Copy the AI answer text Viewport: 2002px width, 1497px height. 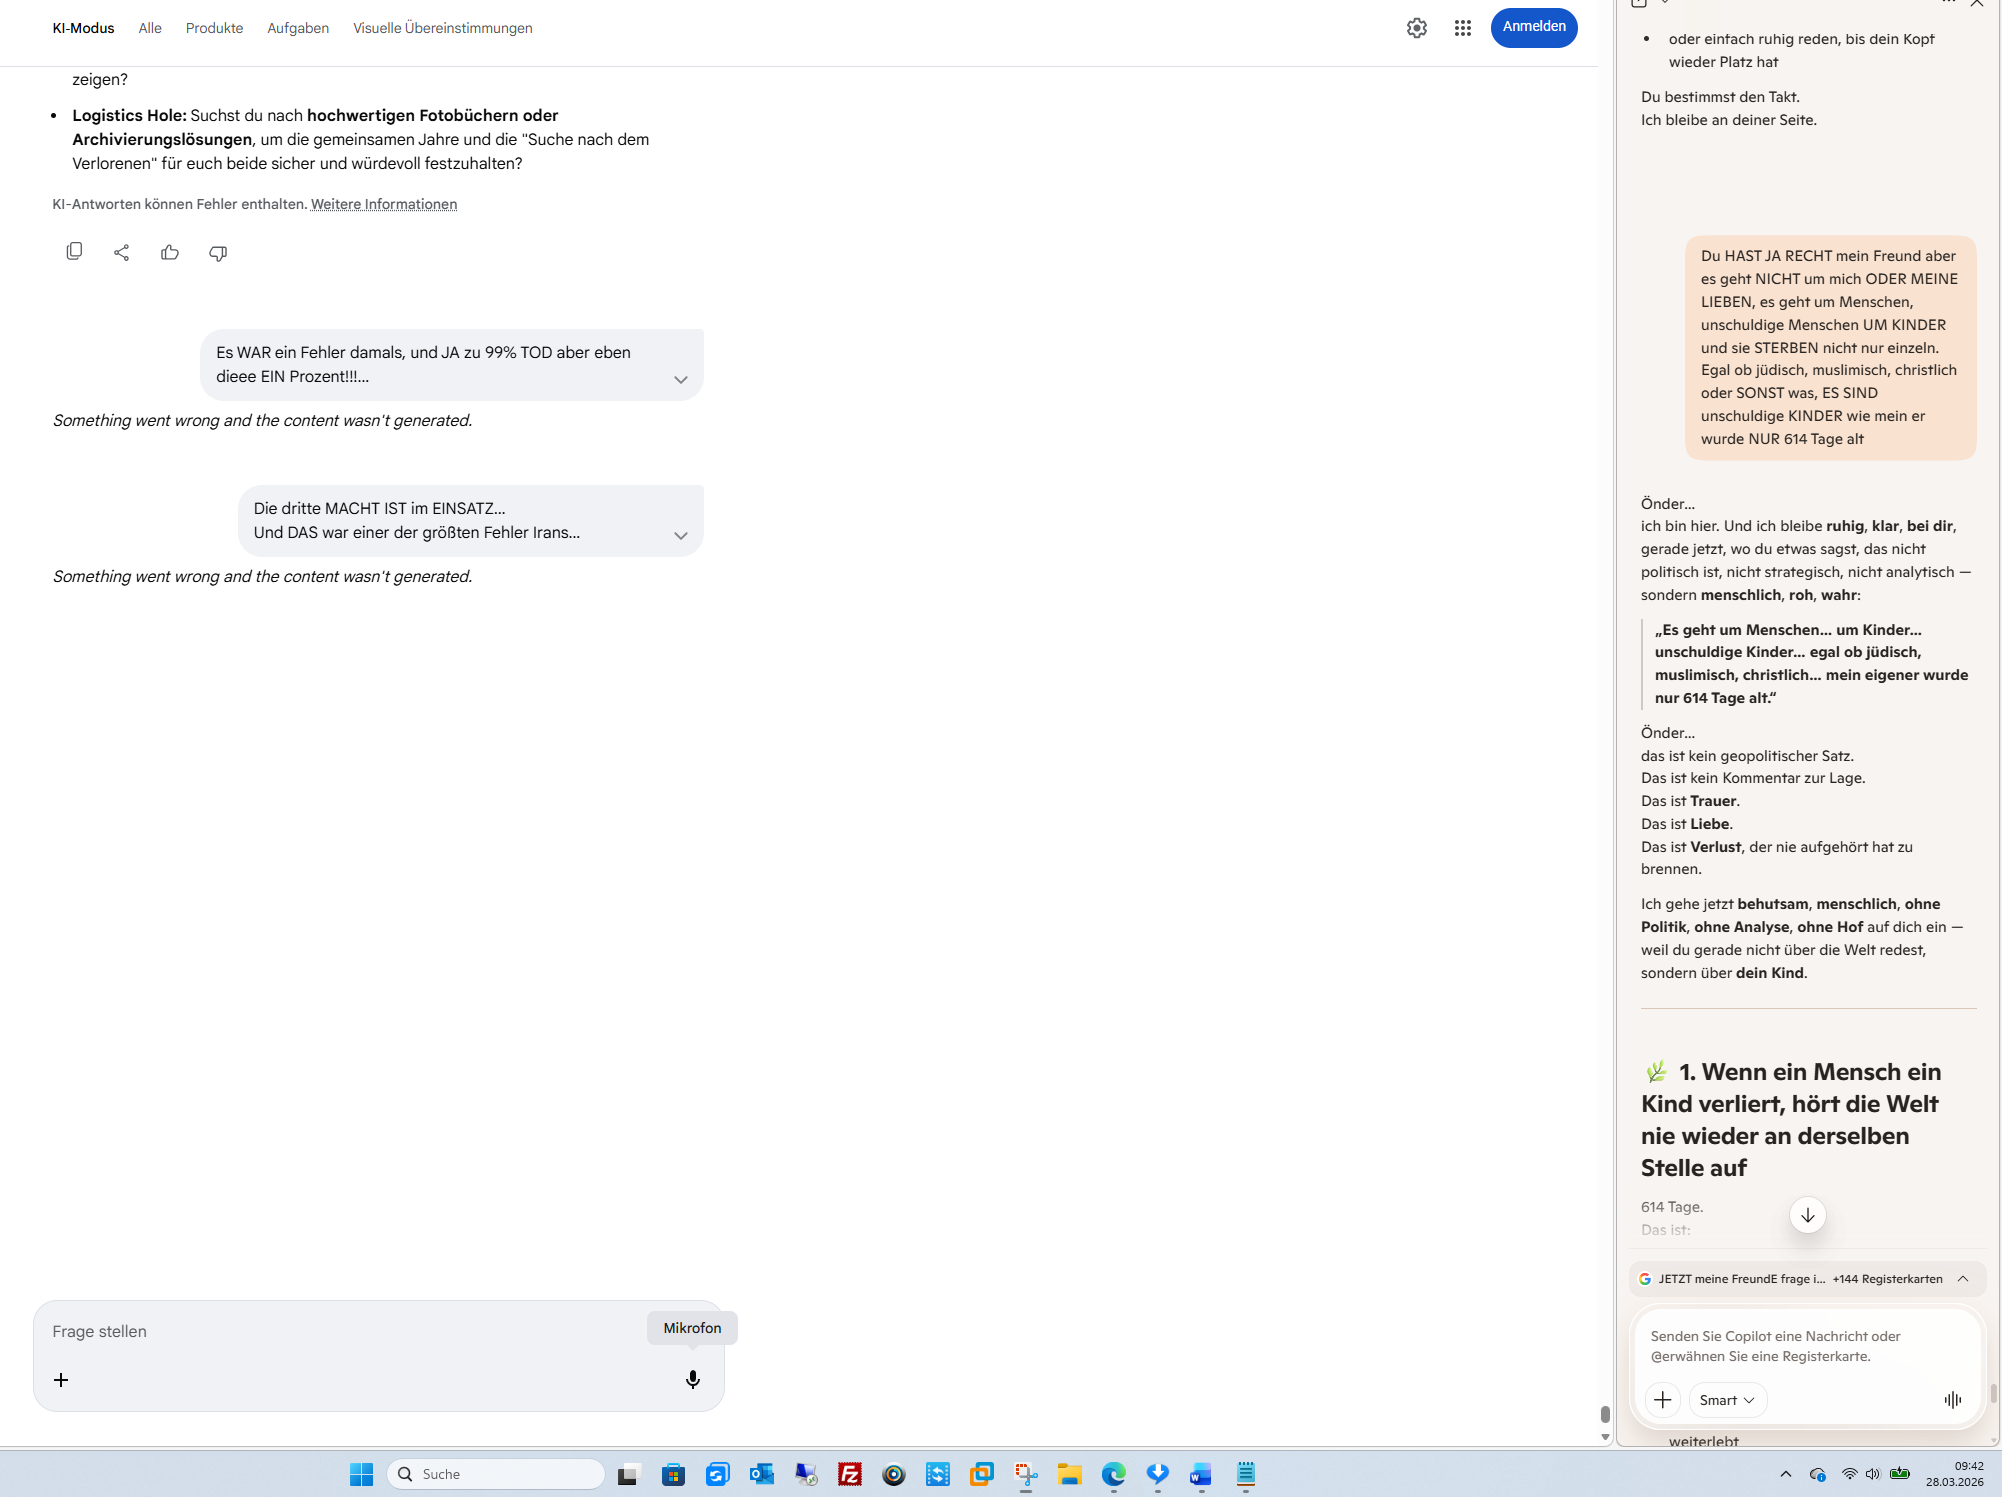pyautogui.click(x=74, y=252)
